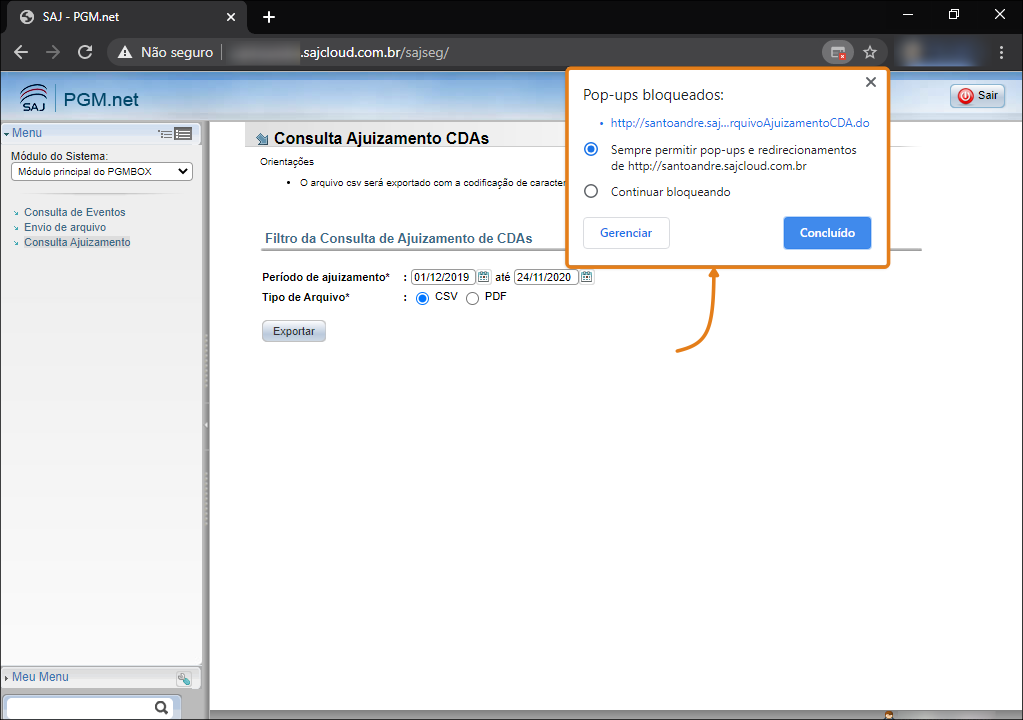The width and height of the screenshot is (1023, 720).
Task: Switch the menu to detailed list view
Action: [183, 133]
